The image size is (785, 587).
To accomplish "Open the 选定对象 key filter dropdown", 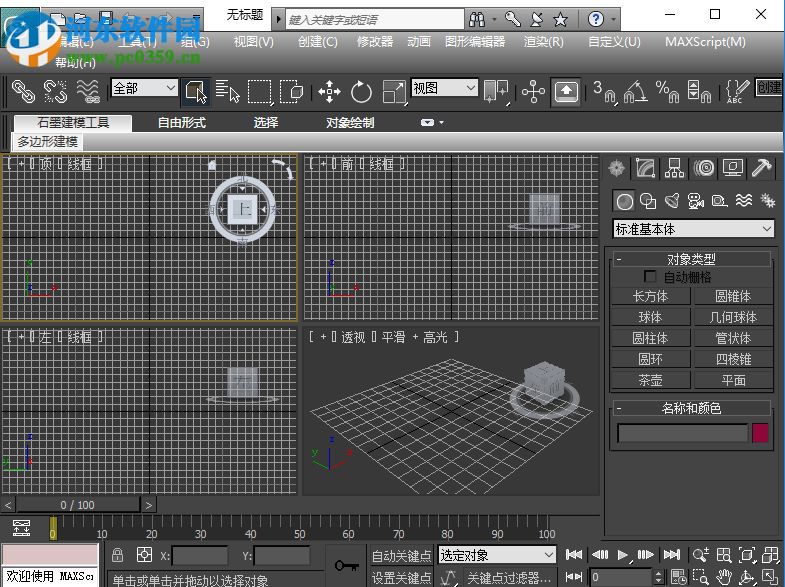I will [x=496, y=555].
